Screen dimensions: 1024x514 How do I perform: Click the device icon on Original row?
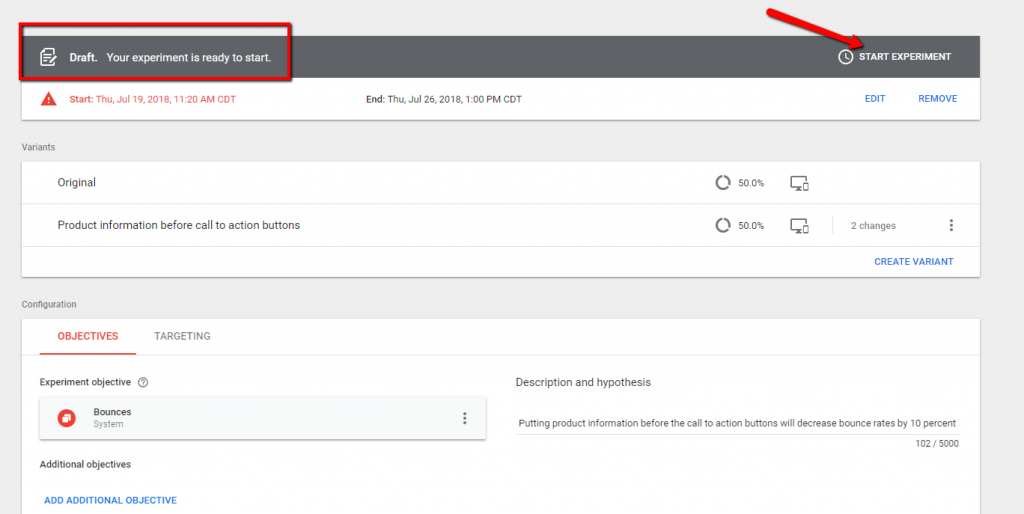799,183
